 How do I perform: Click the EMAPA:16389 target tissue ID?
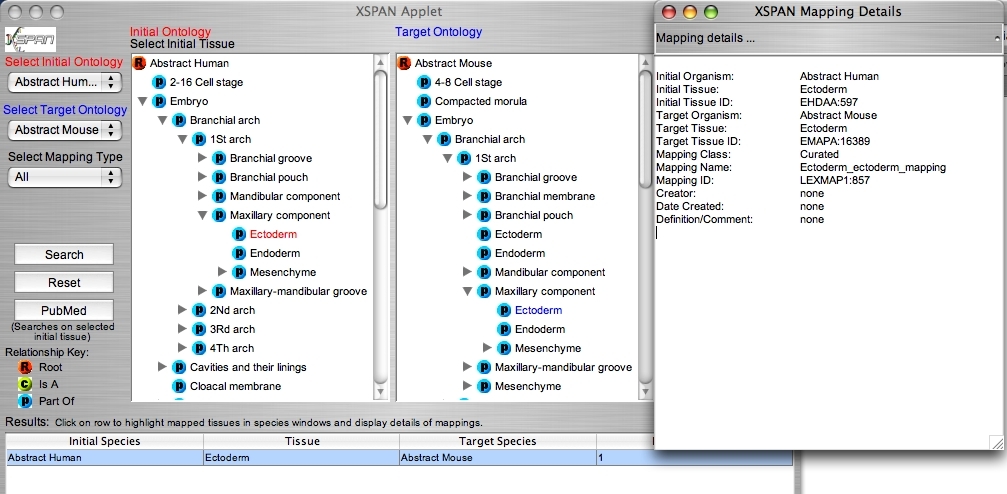[834, 141]
